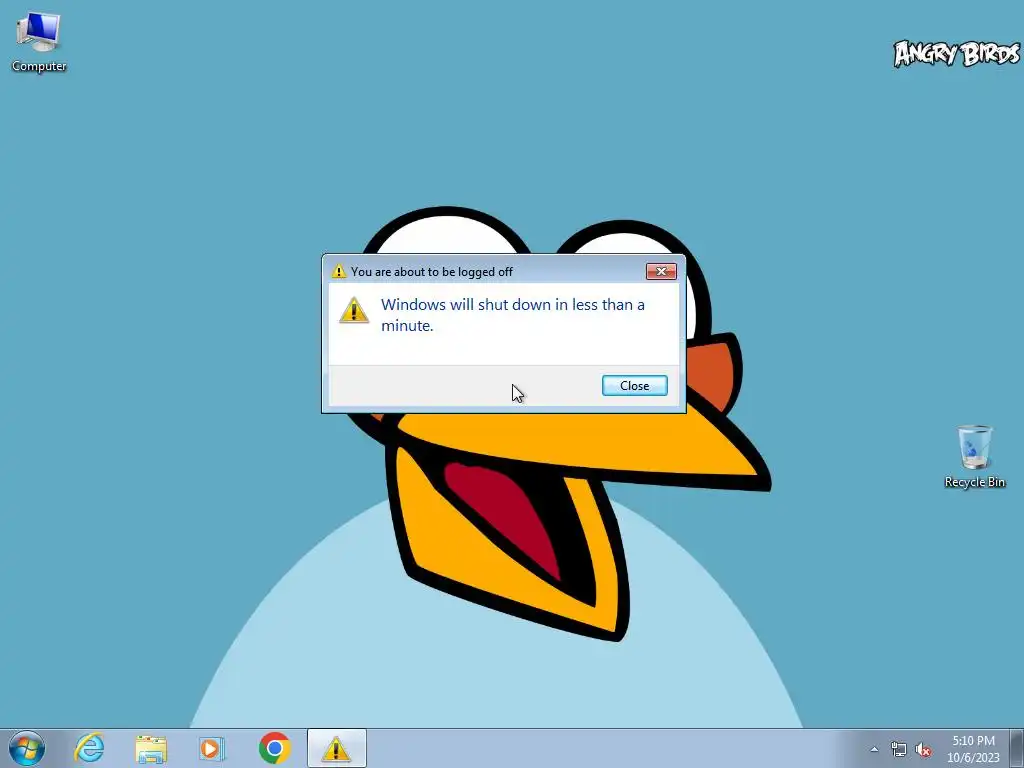
Task: Select the Computer desktop icon
Action: [x=39, y=41]
